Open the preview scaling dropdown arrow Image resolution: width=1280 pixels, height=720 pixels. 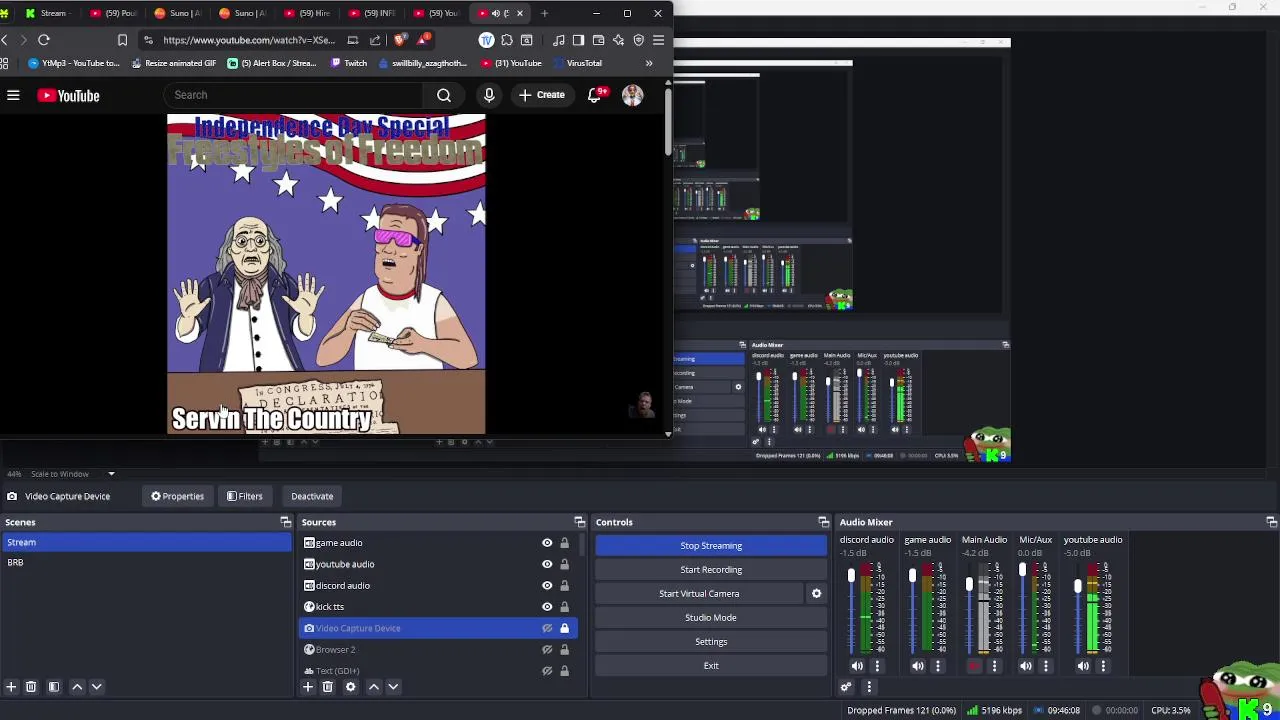click(111, 474)
